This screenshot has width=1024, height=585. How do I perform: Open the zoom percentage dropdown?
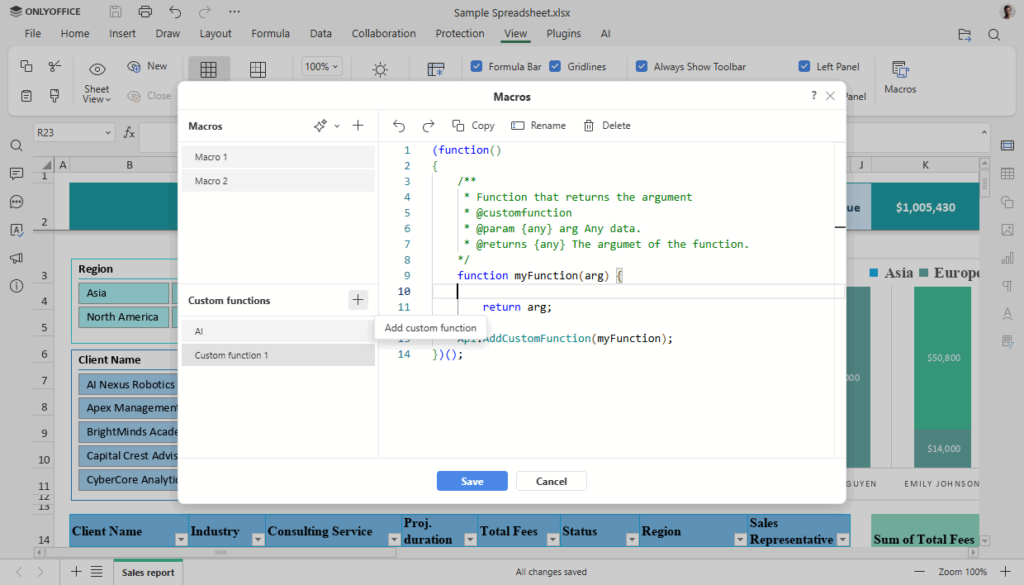[320, 66]
